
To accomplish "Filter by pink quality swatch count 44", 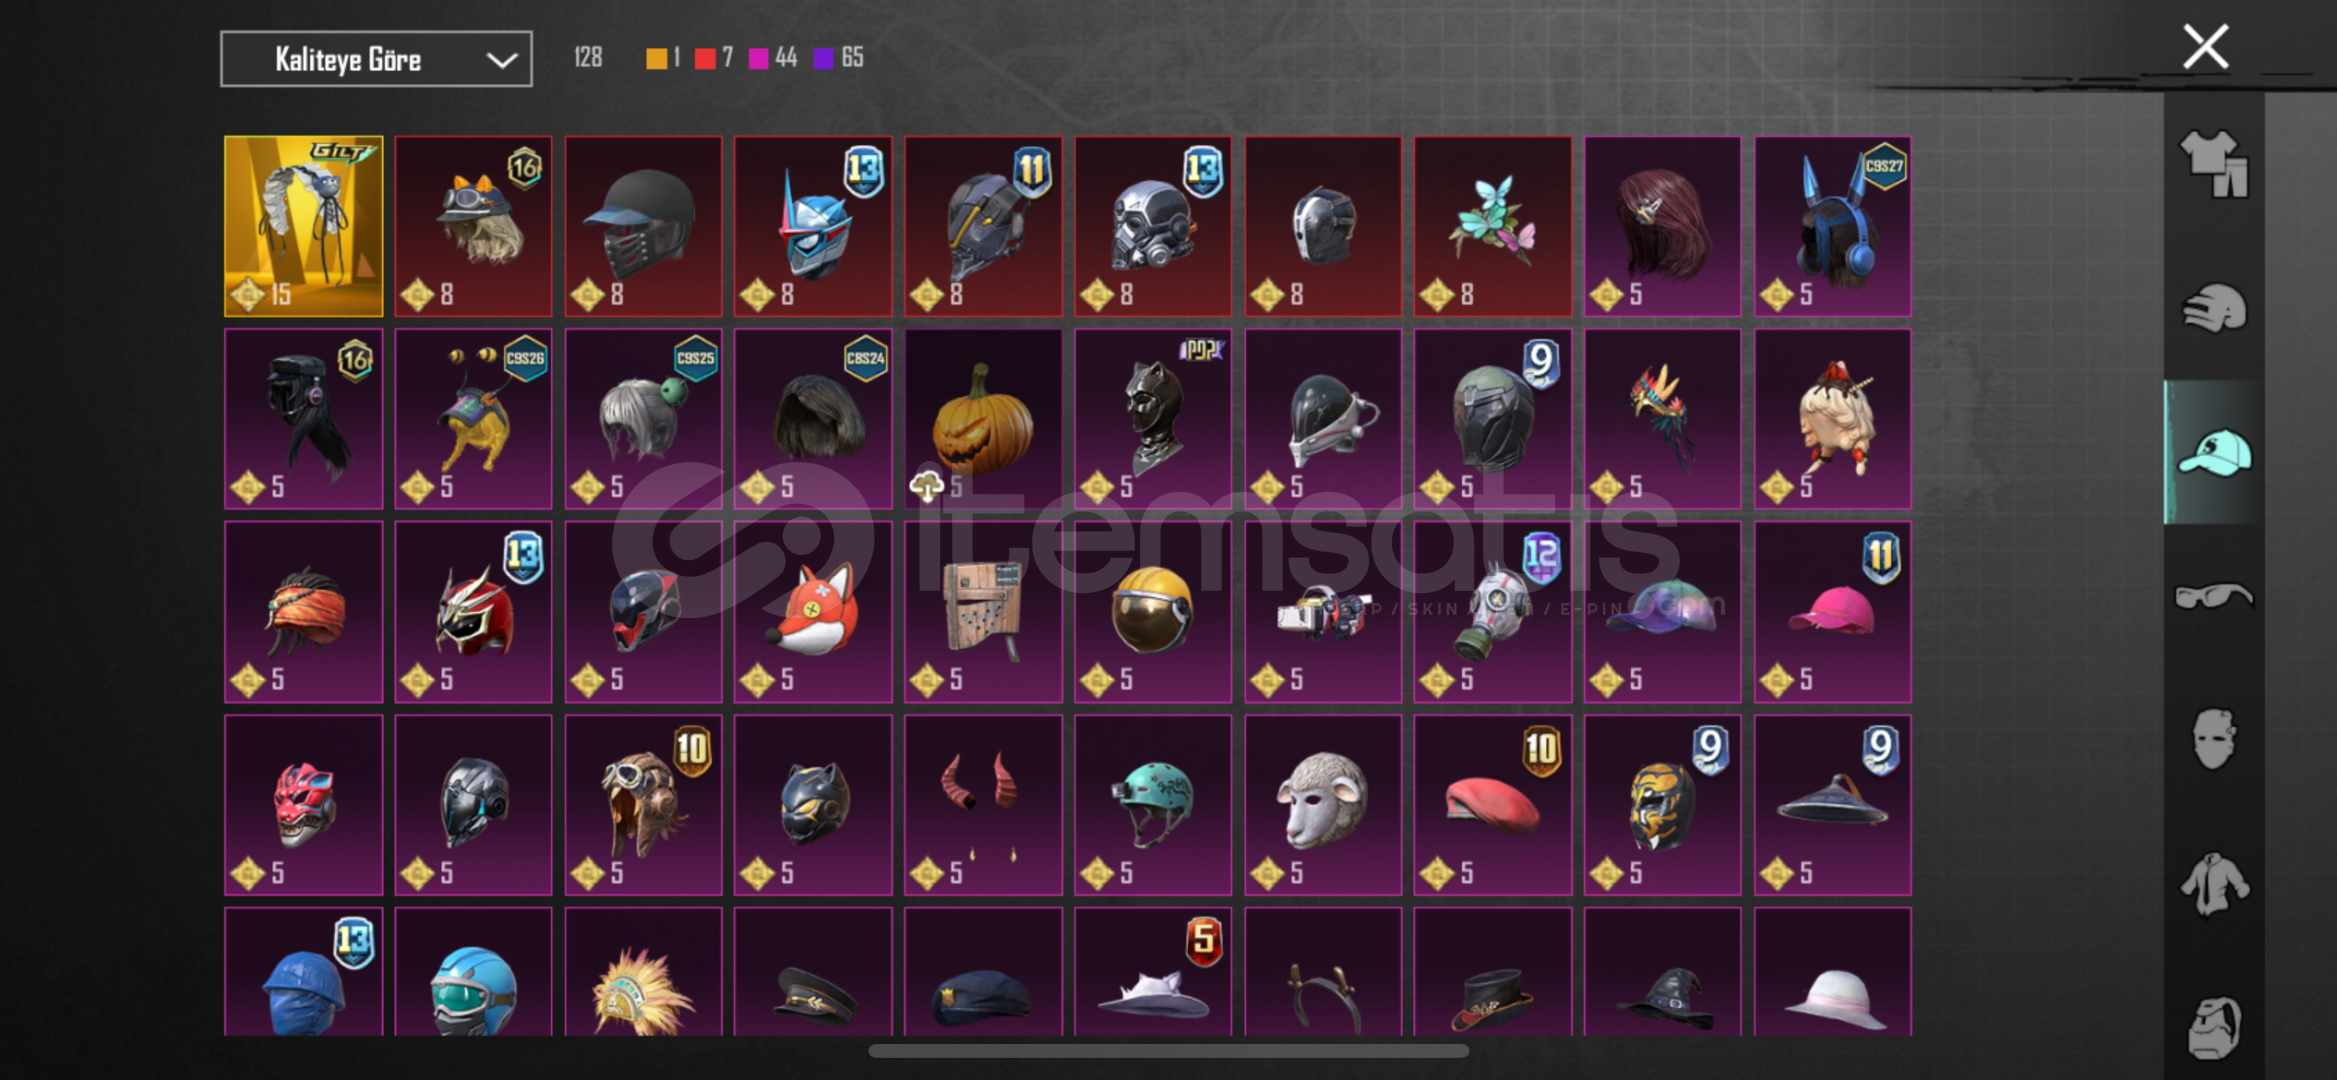I will (x=773, y=58).
